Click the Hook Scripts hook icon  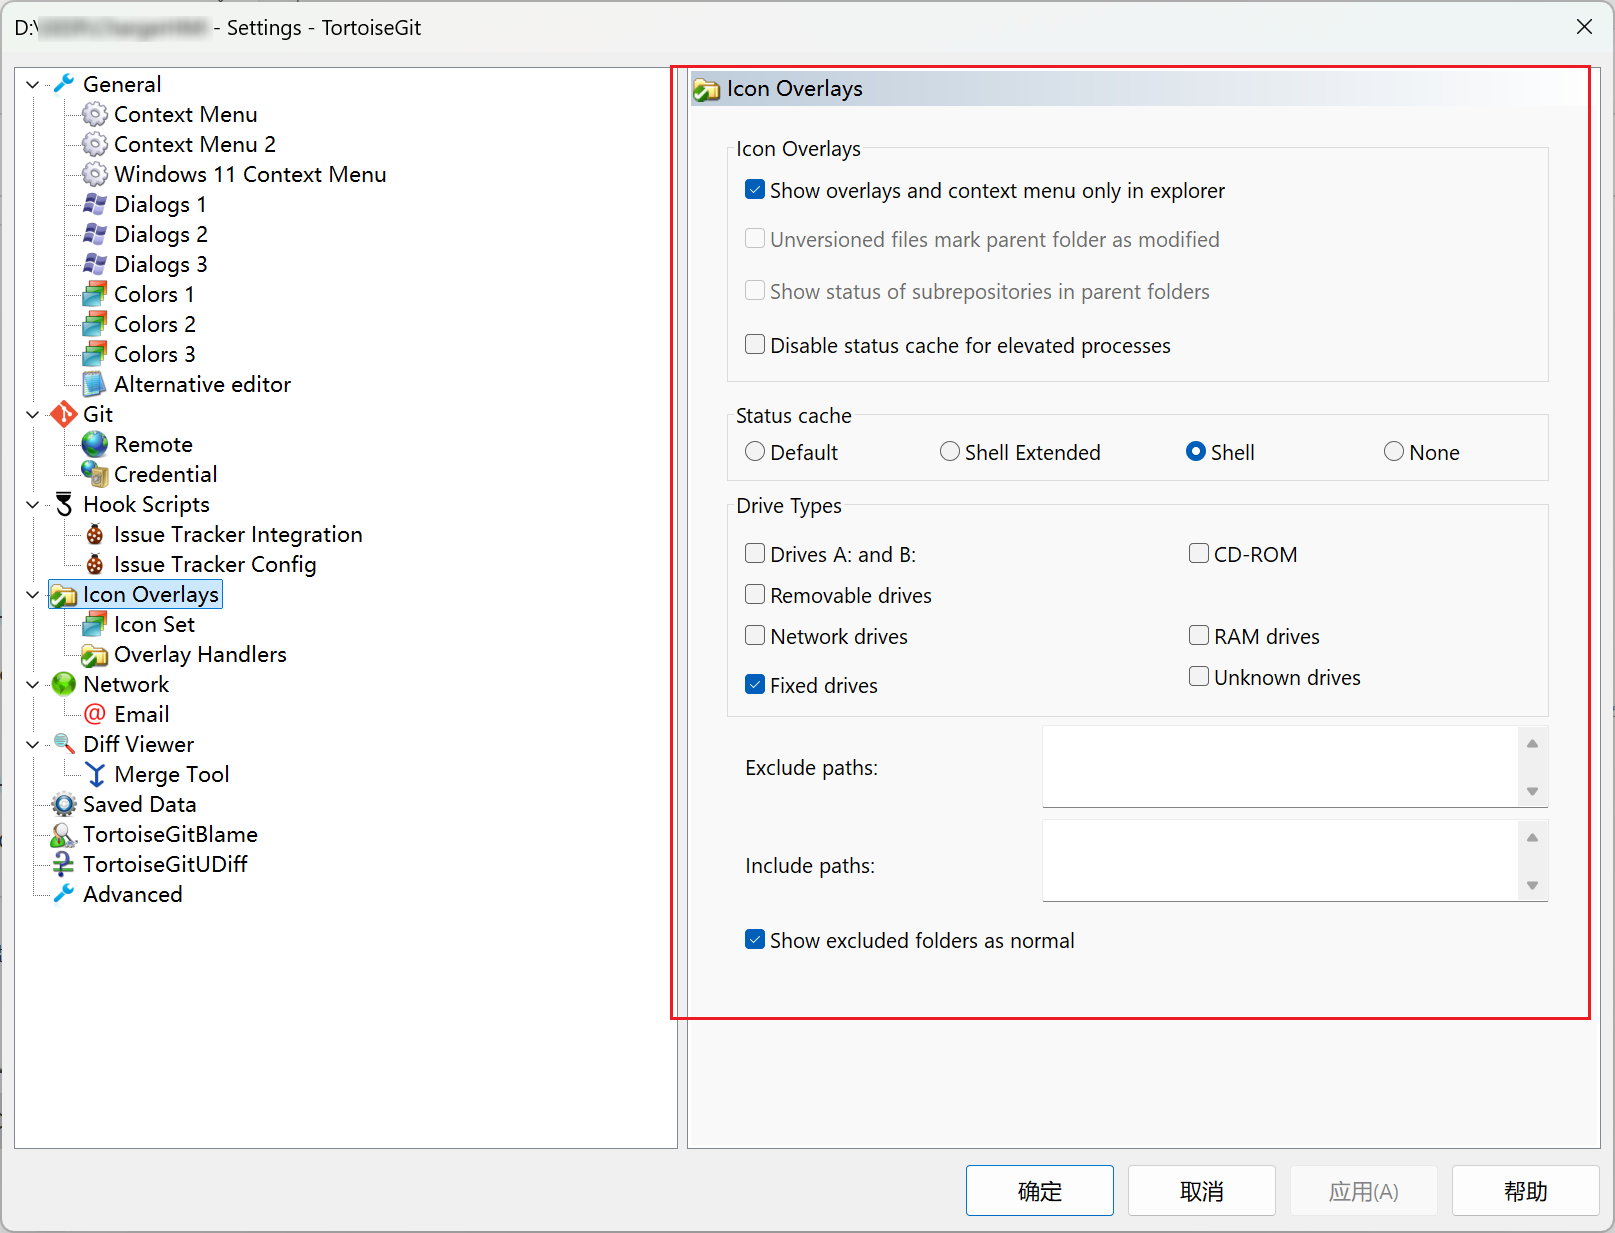[x=64, y=504]
